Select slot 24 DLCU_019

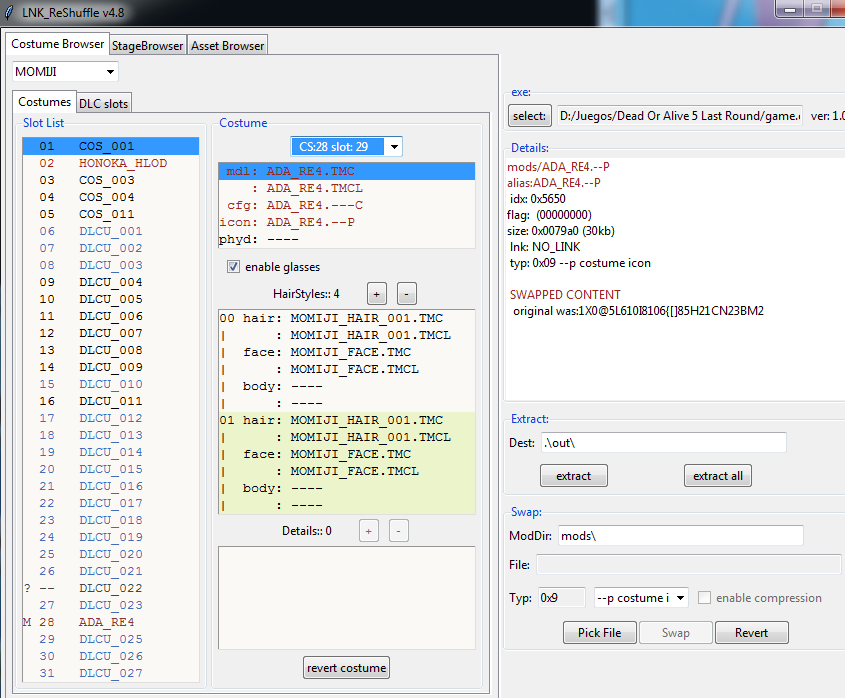tap(110, 537)
